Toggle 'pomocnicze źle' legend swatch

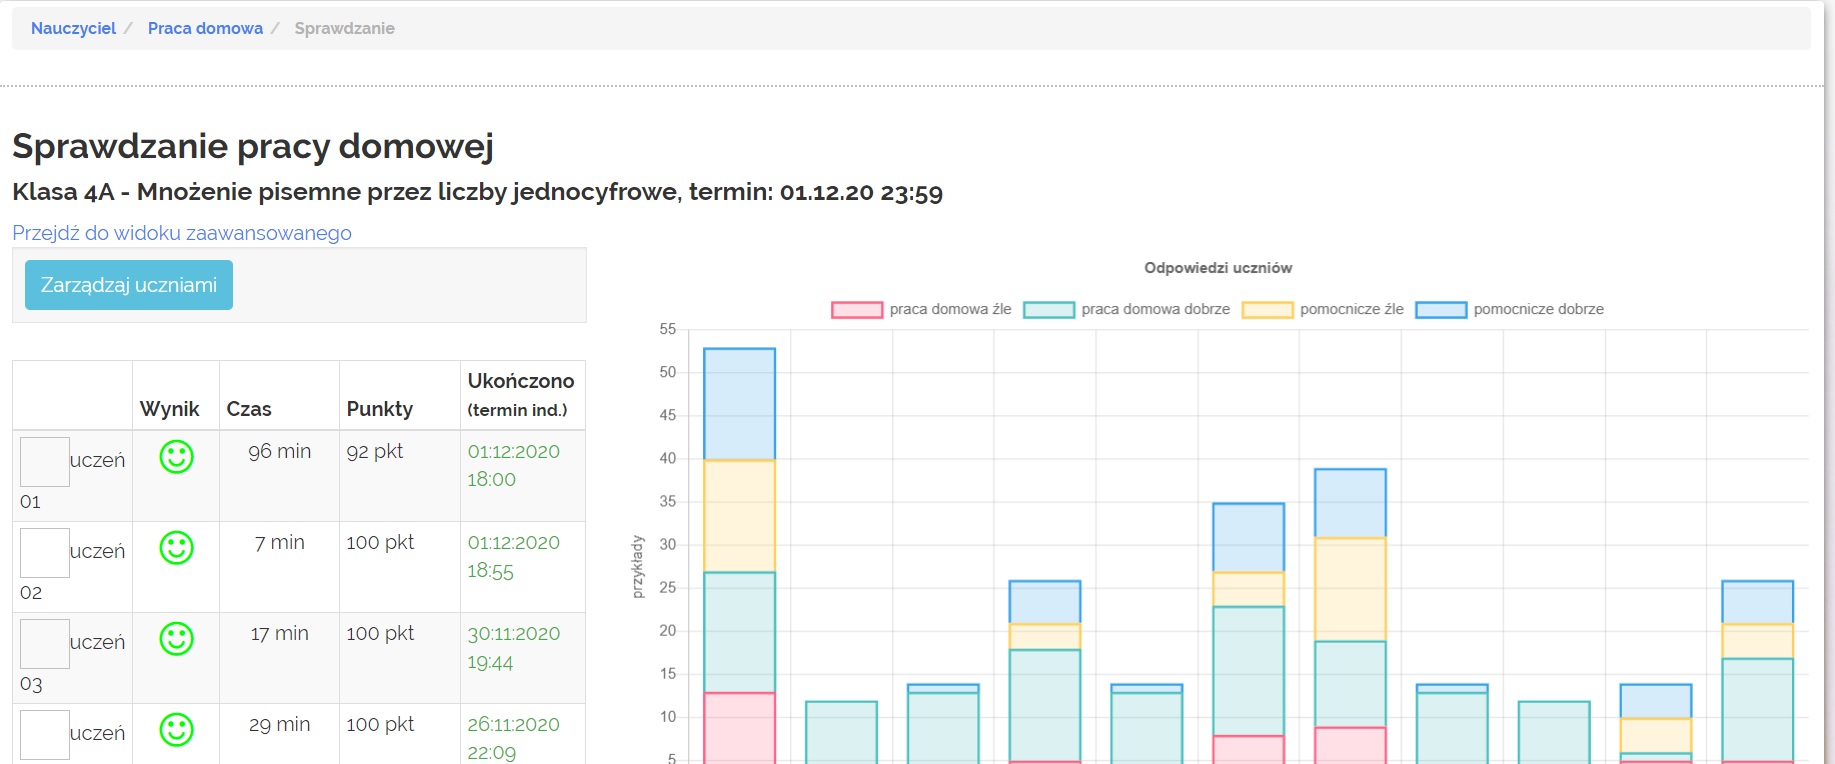1267,310
